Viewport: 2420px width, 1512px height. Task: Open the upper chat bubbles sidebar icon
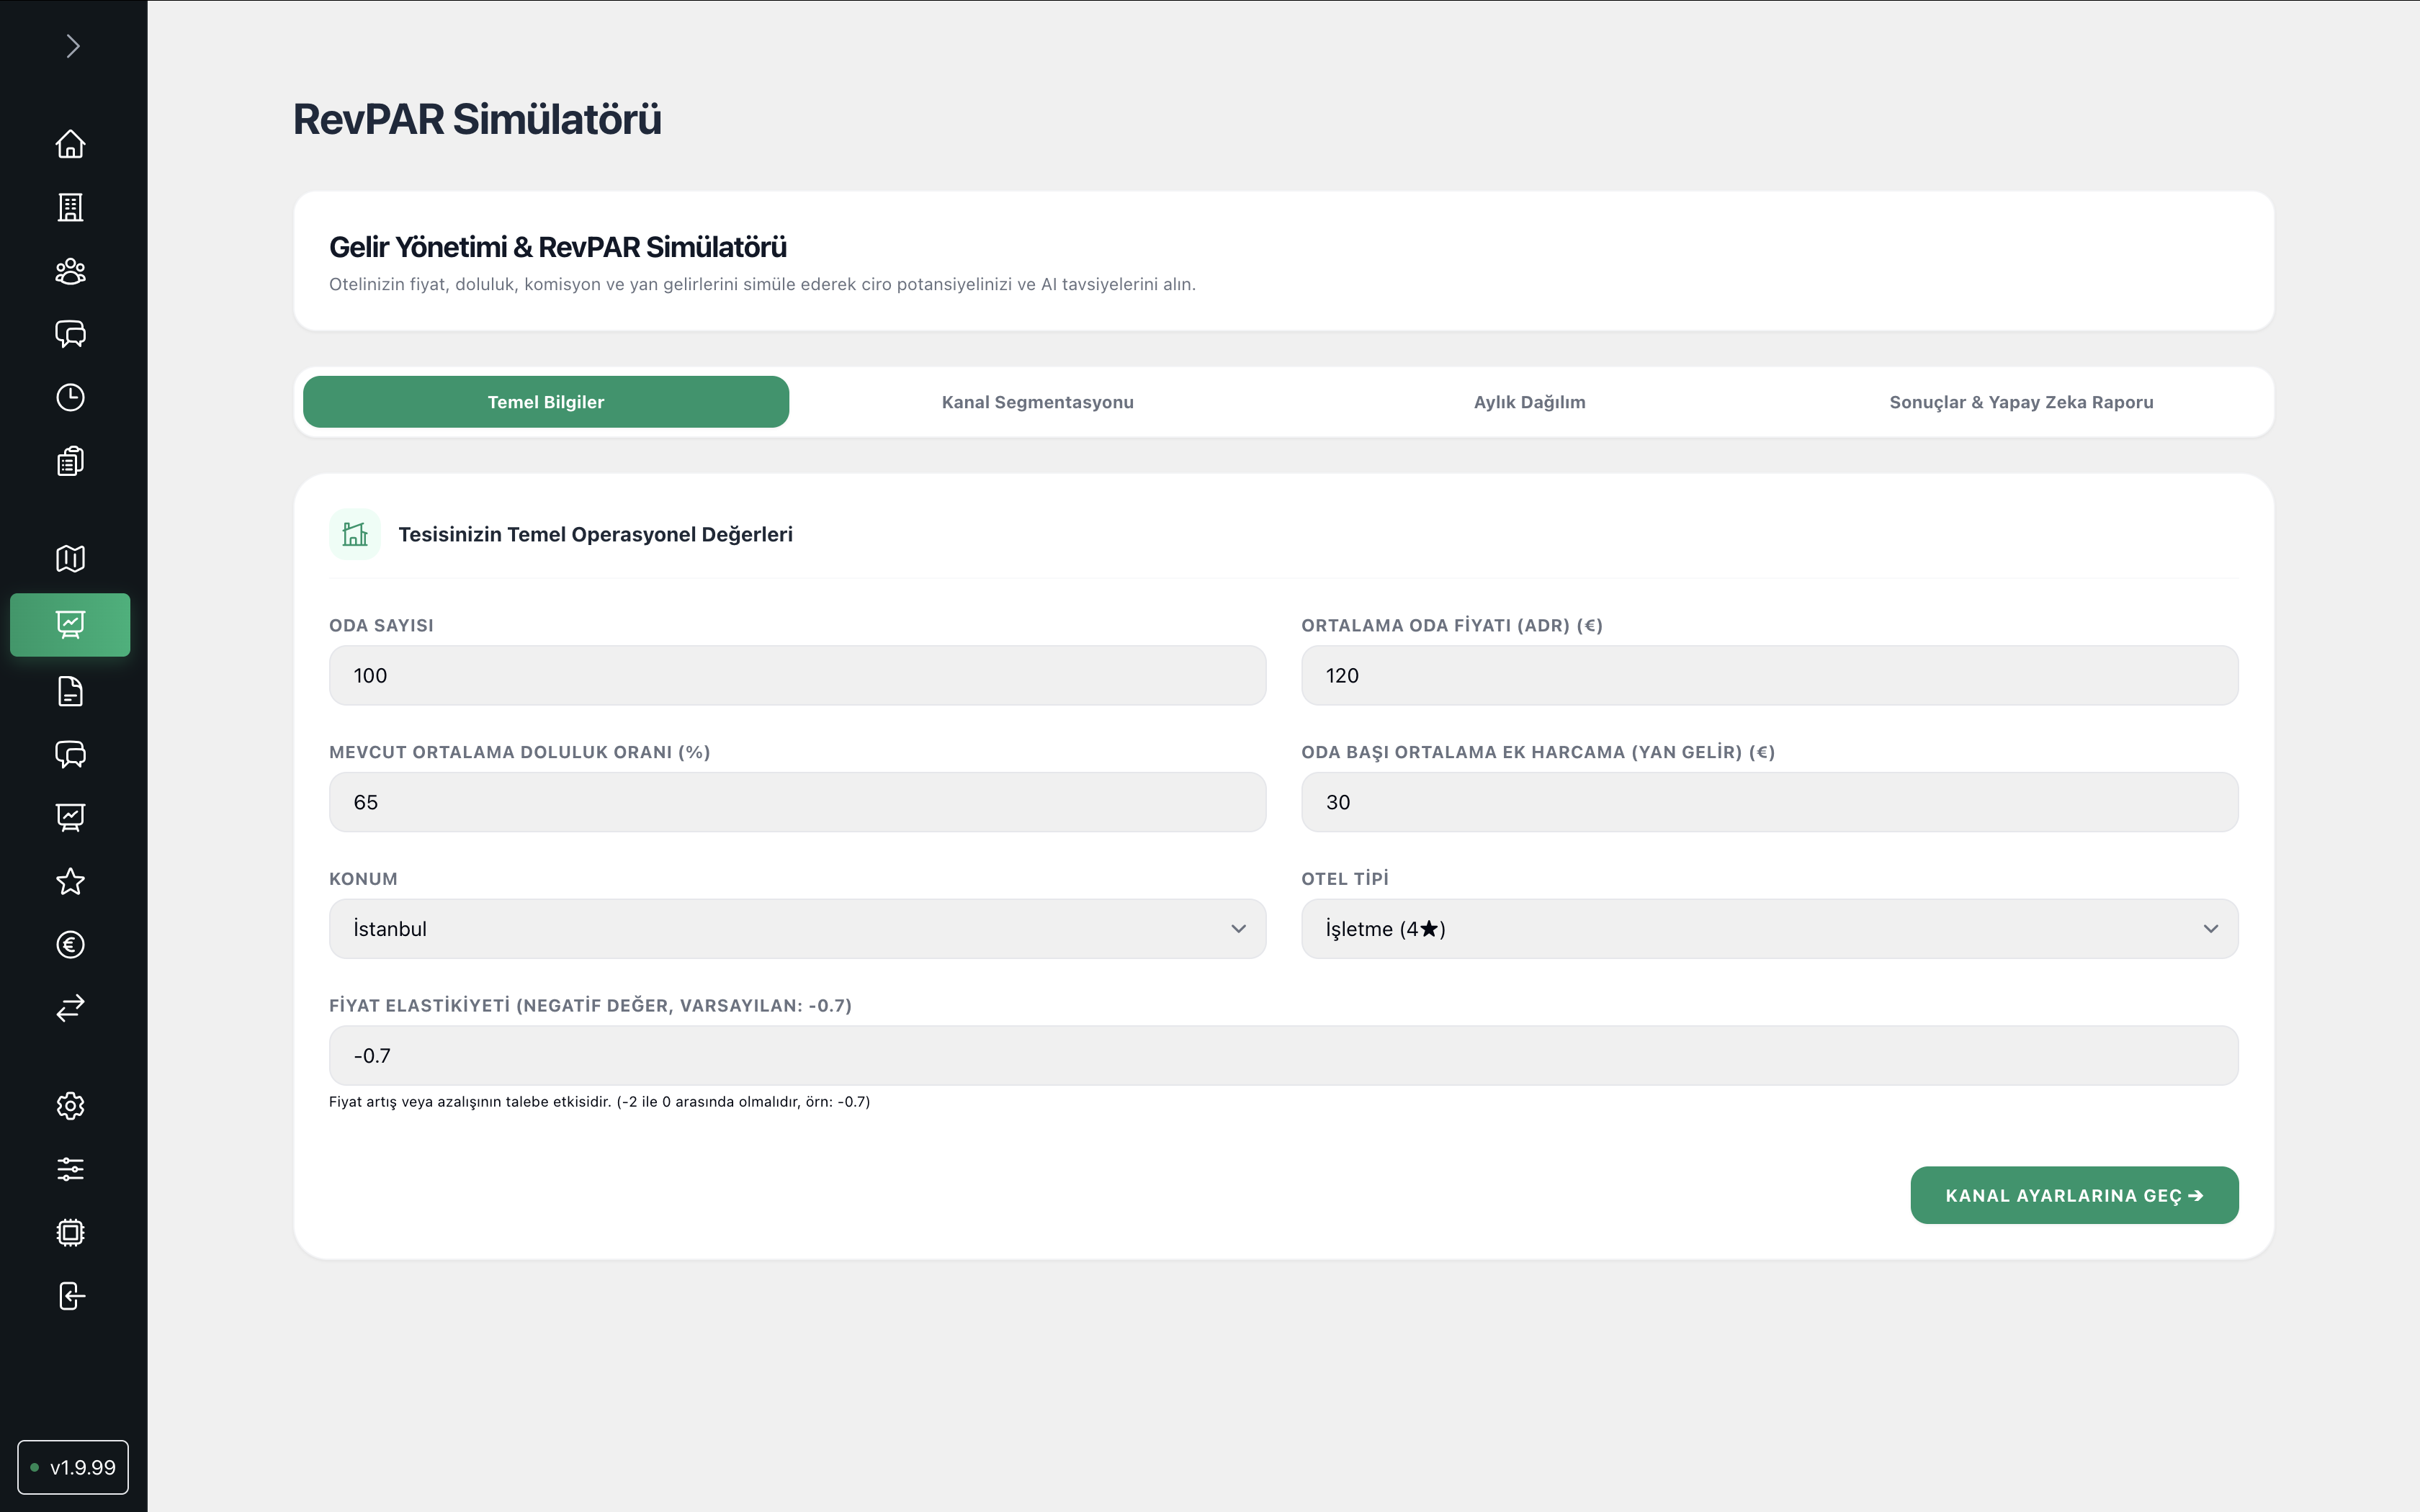[x=70, y=334]
